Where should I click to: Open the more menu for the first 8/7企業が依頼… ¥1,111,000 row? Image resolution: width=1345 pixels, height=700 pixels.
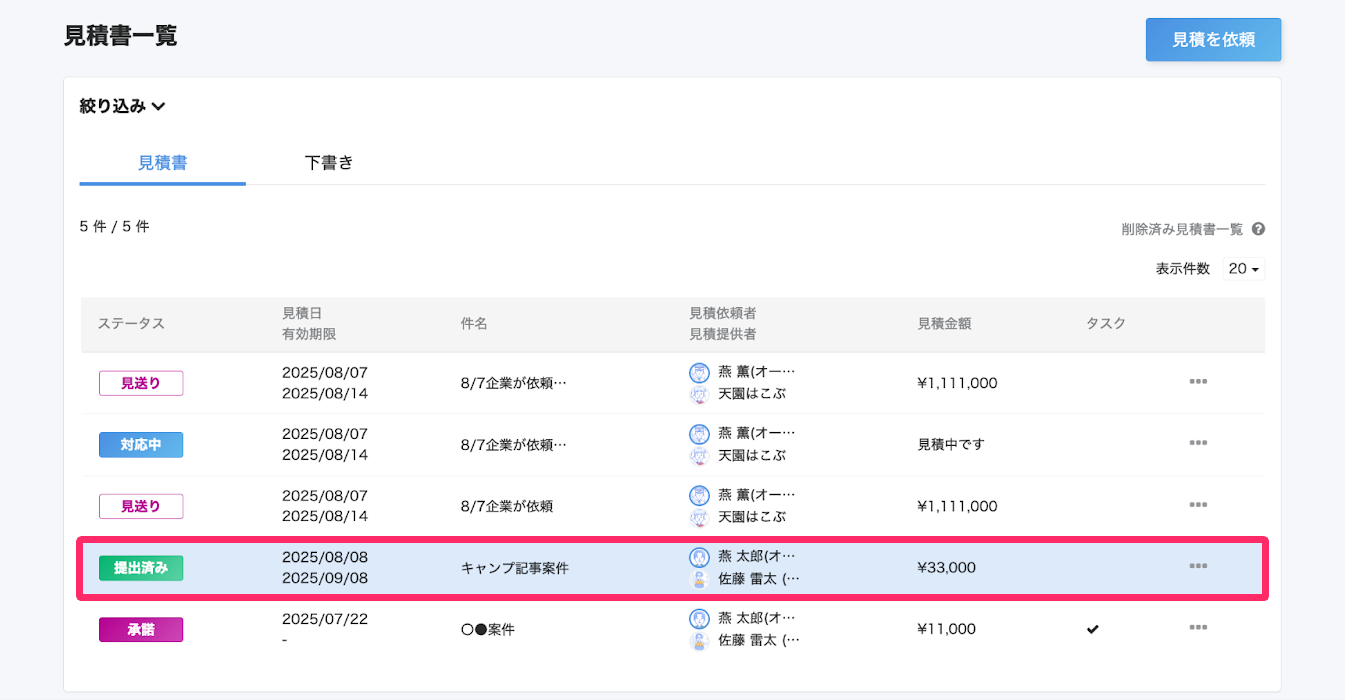pyautogui.click(x=1198, y=382)
